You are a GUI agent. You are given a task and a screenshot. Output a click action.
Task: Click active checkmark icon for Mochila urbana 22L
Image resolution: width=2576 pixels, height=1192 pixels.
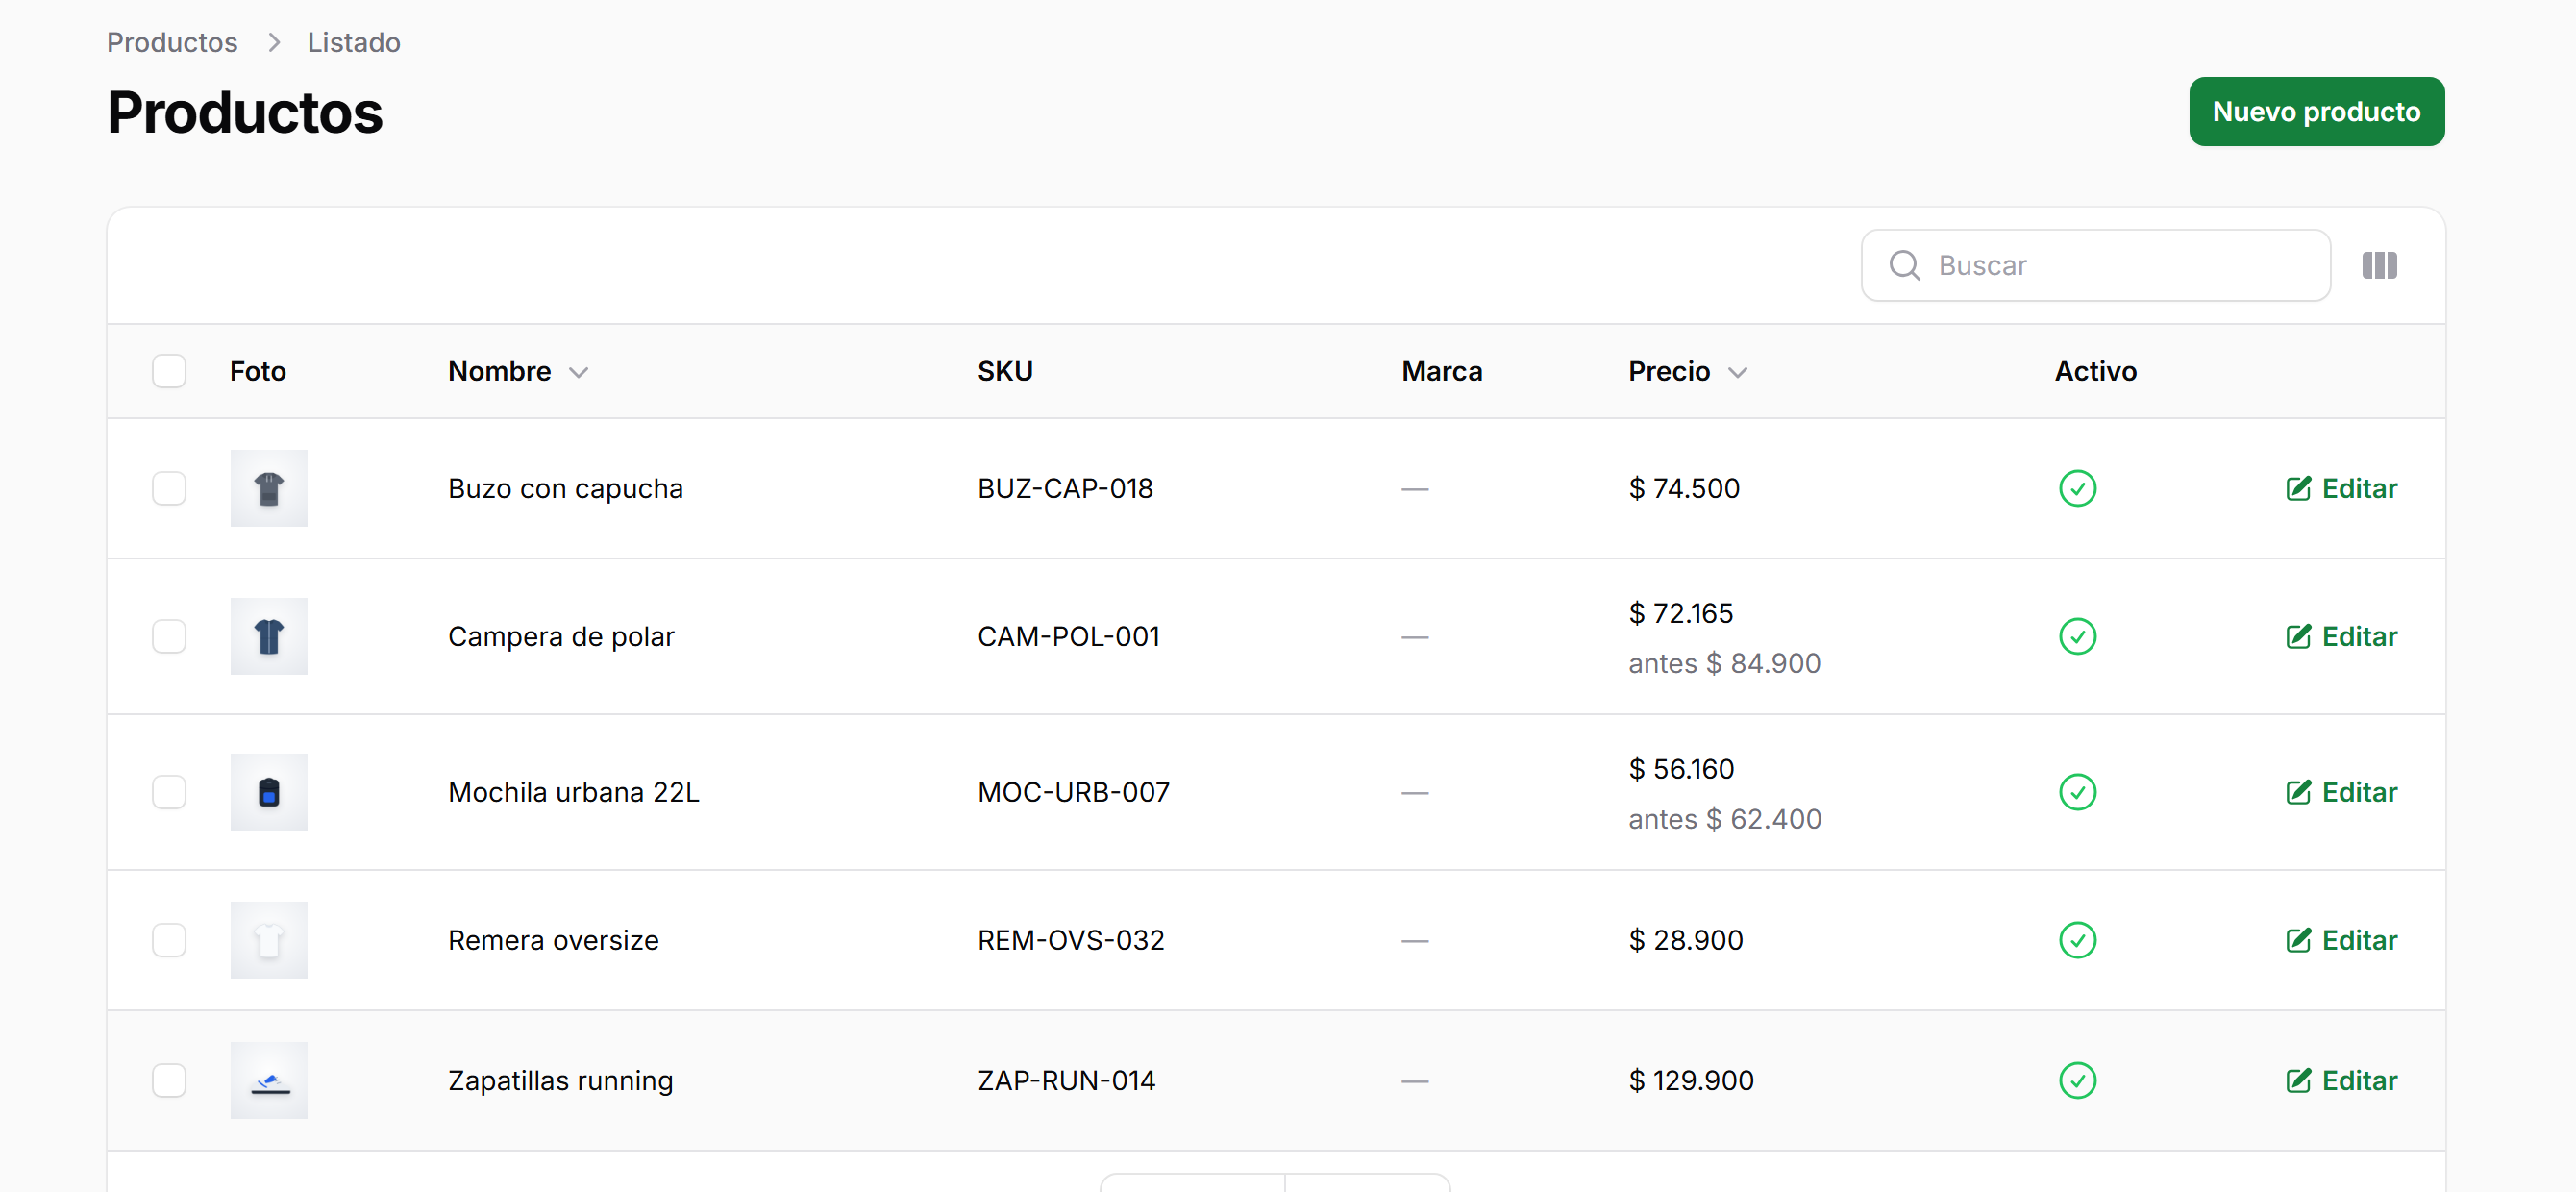click(x=2077, y=792)
